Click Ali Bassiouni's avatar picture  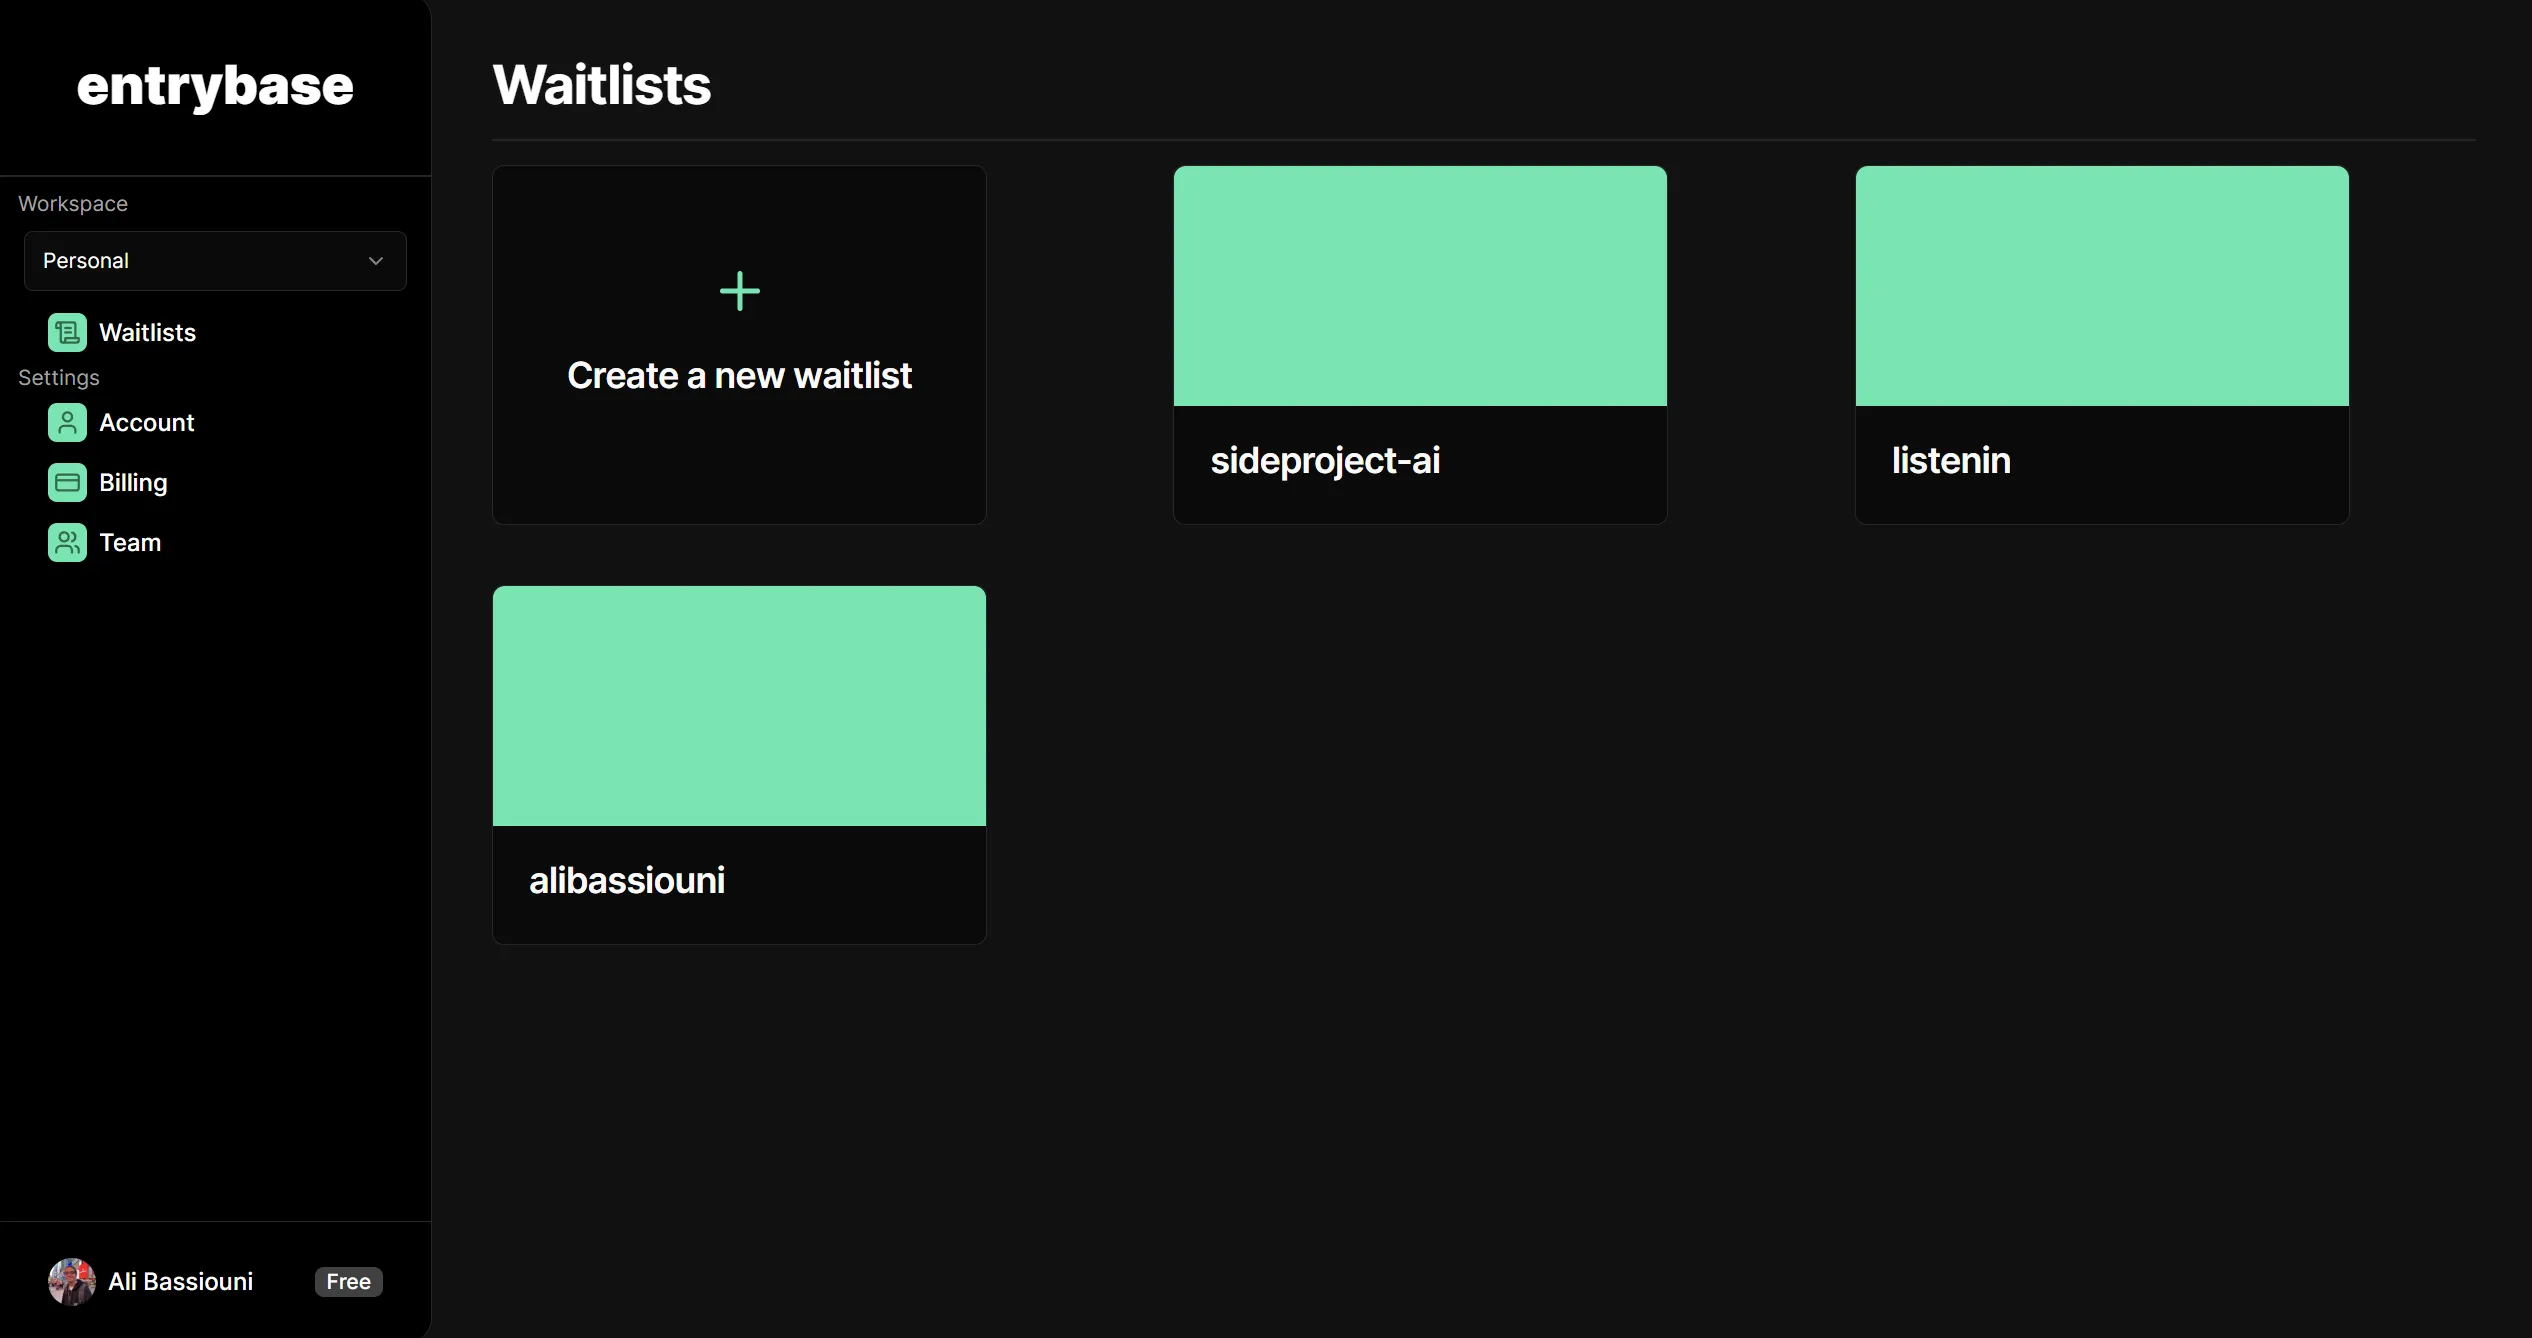72,1281
